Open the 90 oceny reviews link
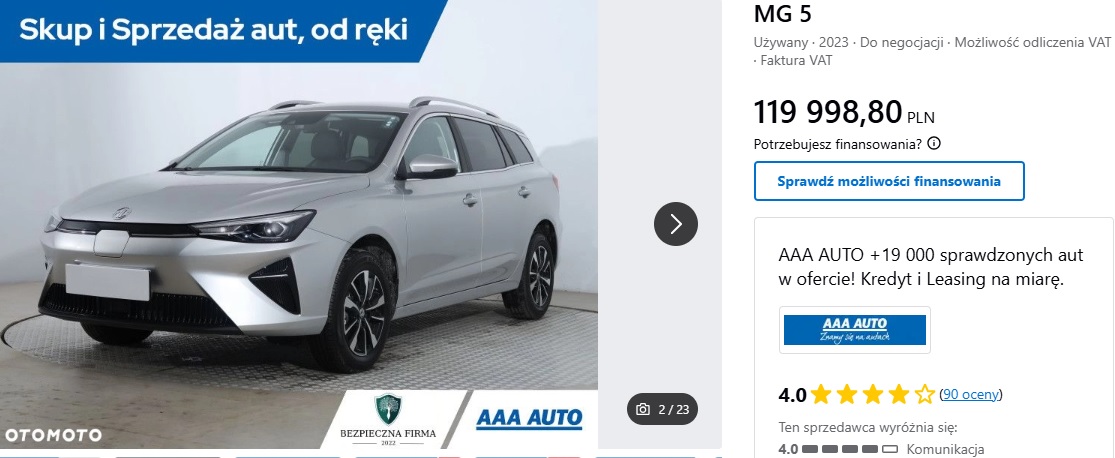Viewport: 1115px width, 458px height. (x=971, y=394)
